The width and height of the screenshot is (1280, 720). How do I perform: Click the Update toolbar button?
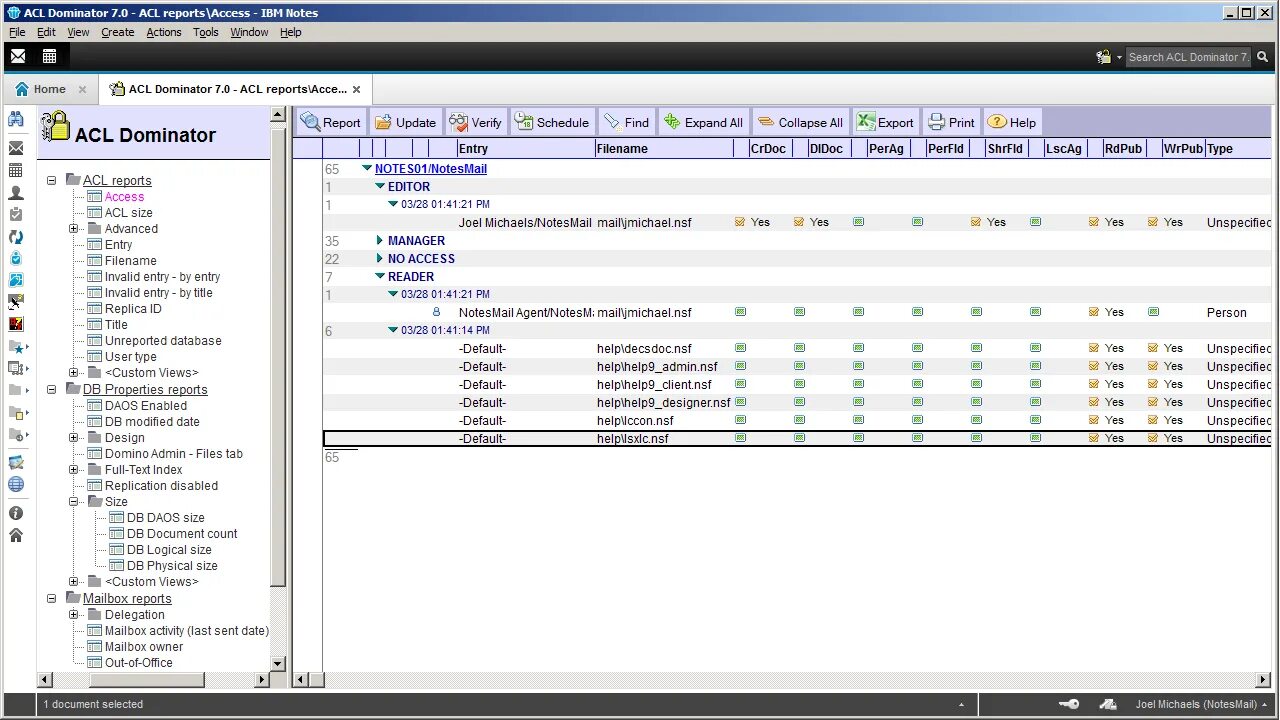click(x=405, y=123)
